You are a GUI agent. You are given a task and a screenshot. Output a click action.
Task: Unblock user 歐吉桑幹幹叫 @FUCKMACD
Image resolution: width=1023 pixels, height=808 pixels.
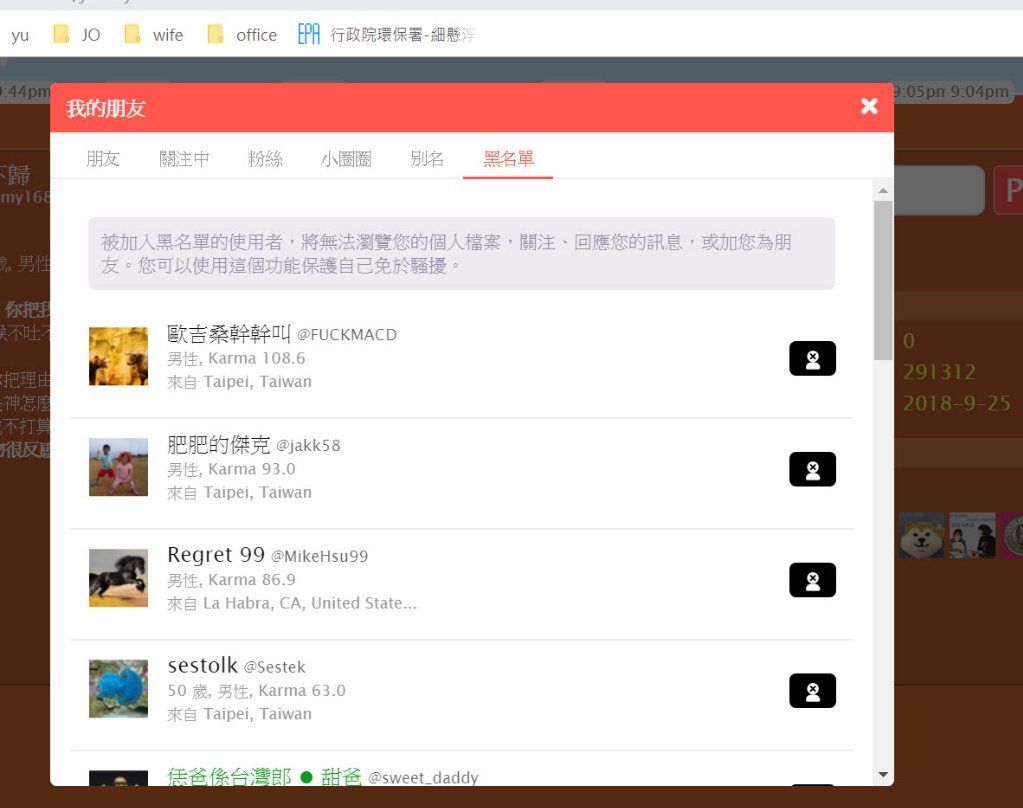click(812, 358)
